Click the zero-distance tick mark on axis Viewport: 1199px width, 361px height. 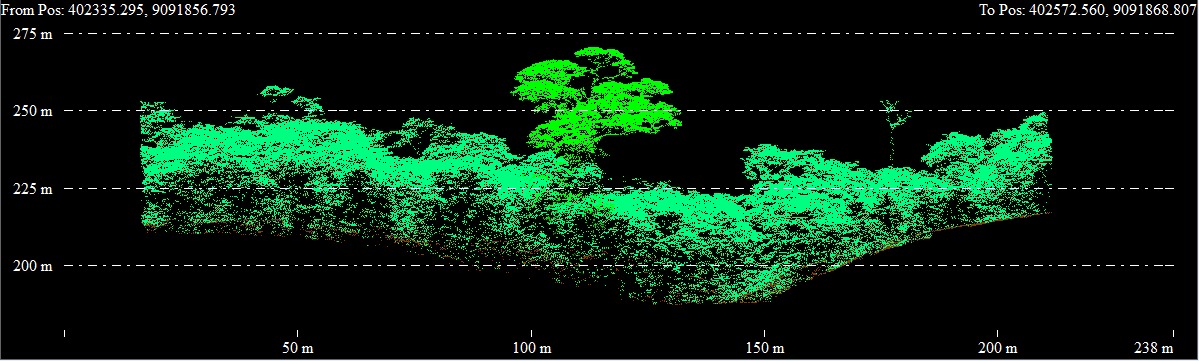(65, 333)
